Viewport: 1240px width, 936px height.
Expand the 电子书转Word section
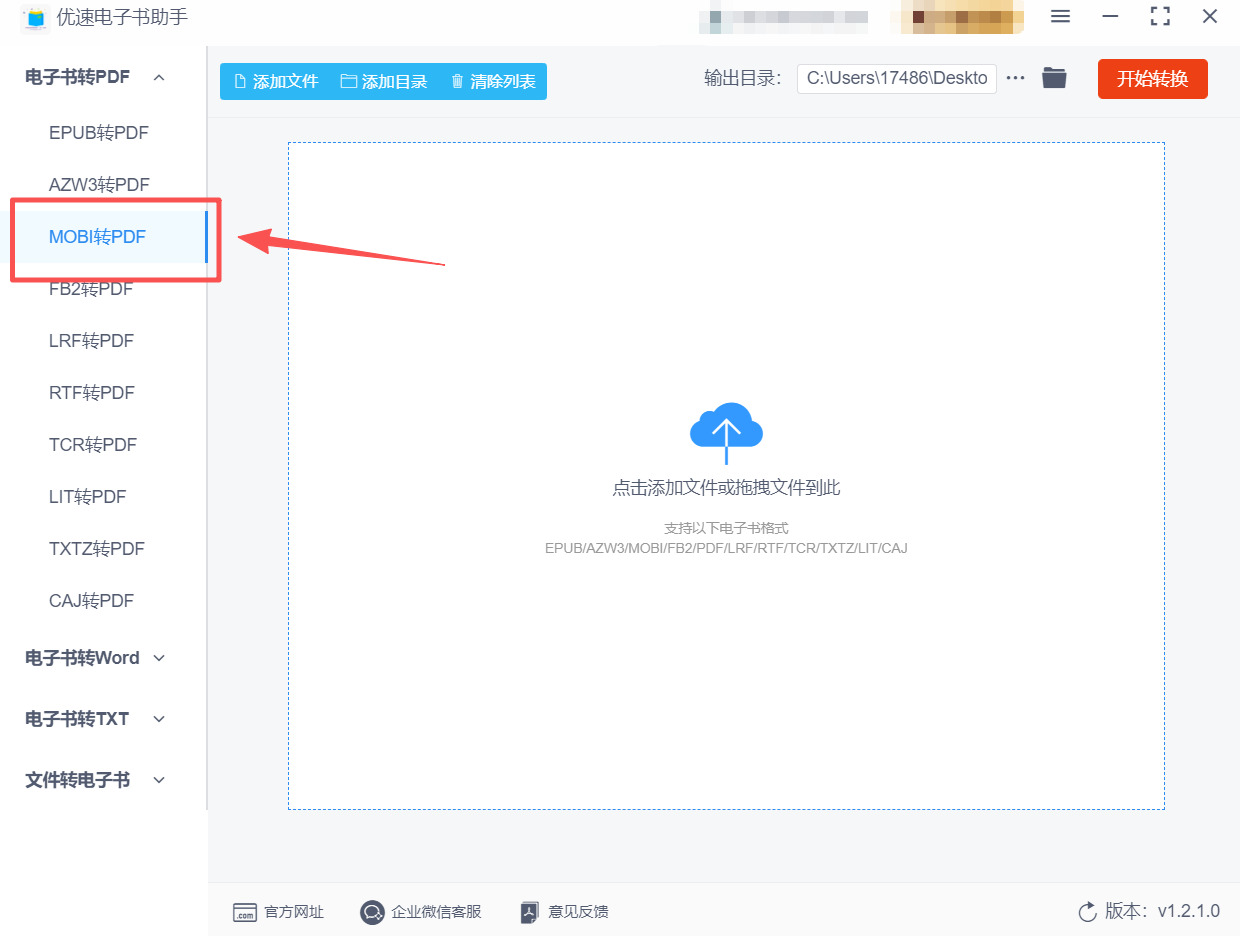click(96, 658)
